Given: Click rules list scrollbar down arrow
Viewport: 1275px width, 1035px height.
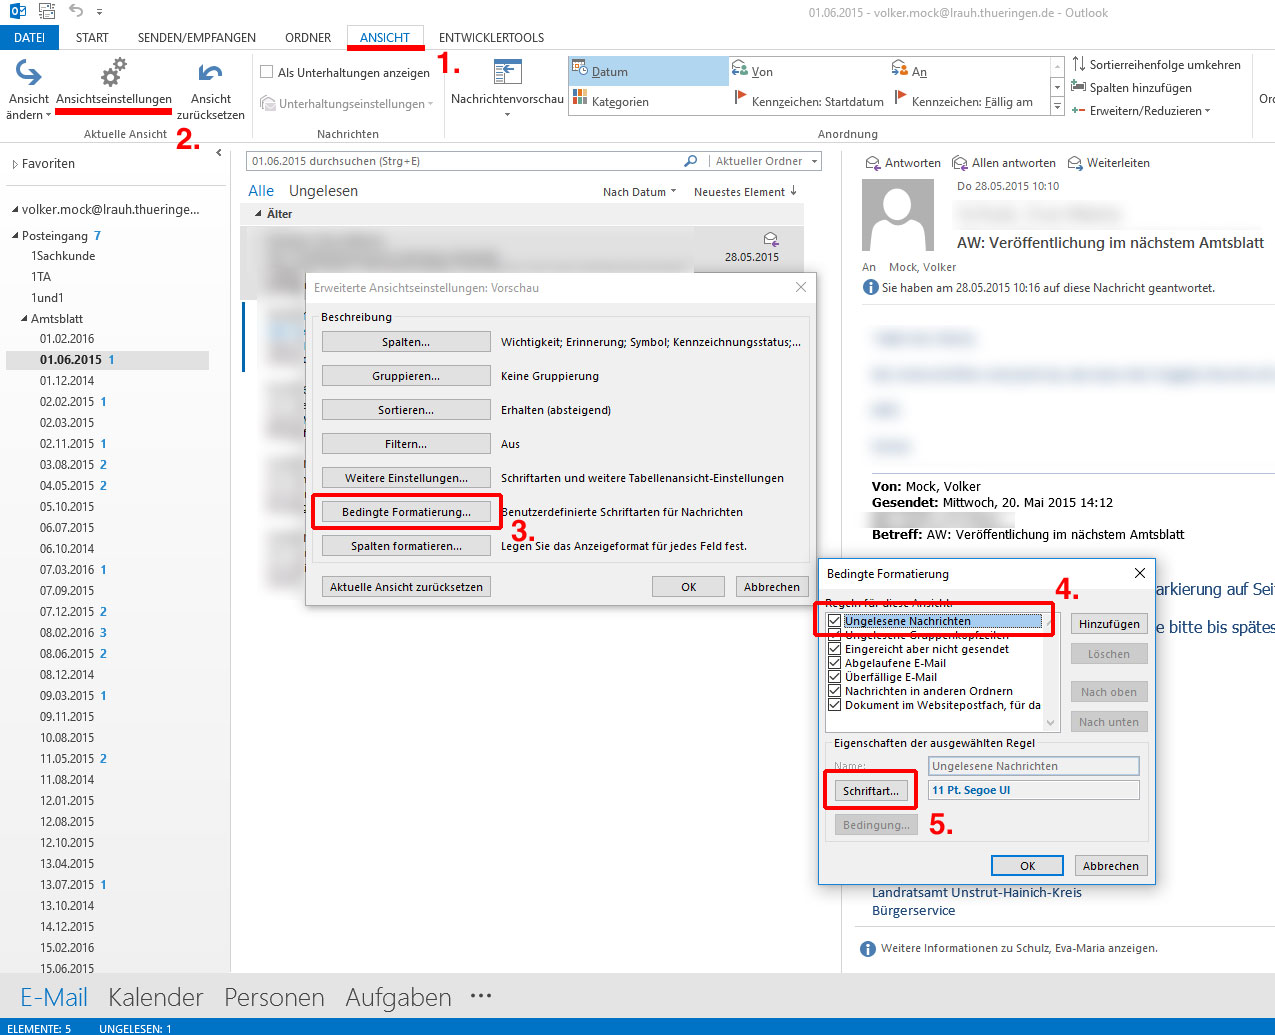Looking at the screenshot, I should 1050,722.
